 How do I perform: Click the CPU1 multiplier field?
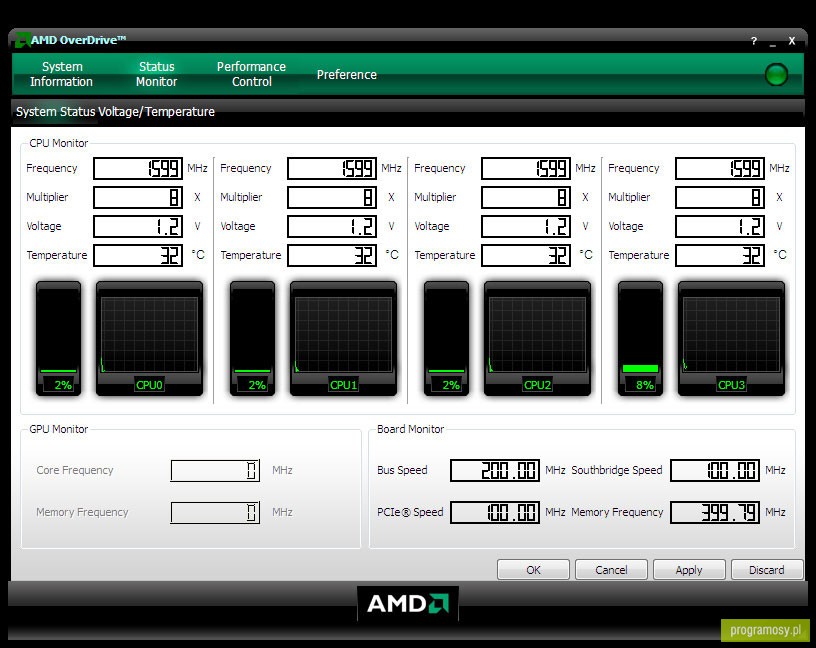point(332,197)
